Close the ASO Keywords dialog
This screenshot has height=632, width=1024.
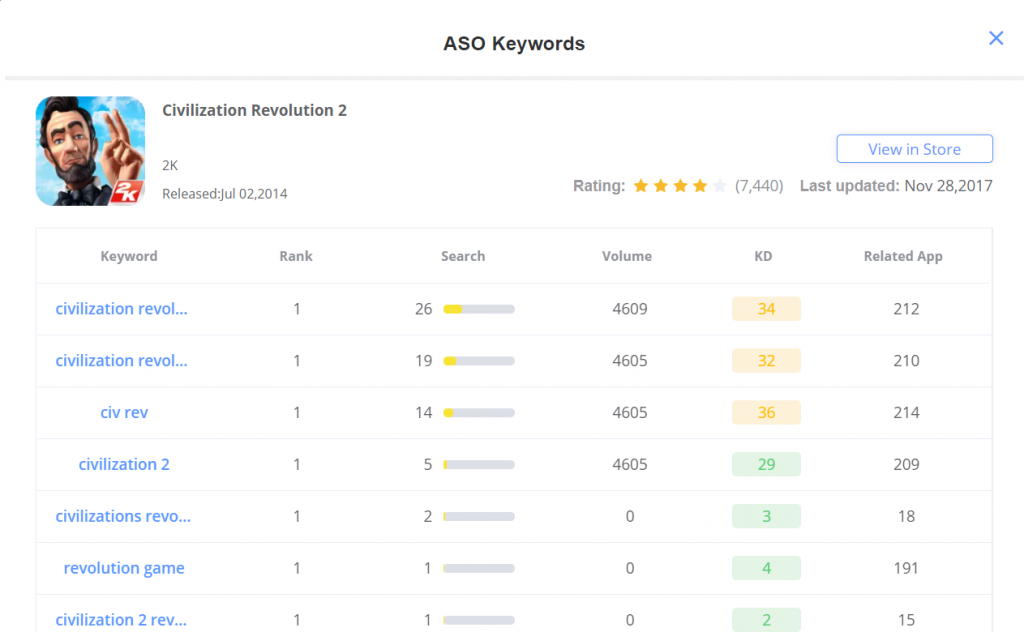[x=995, y=38]
